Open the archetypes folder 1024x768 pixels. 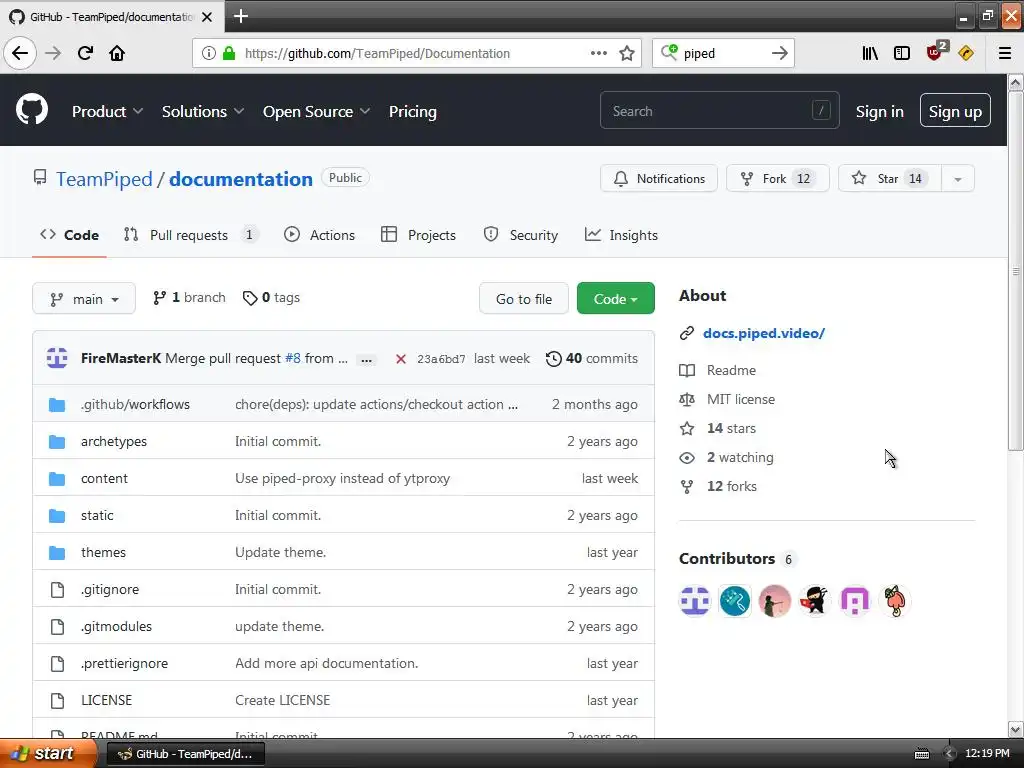[x=114, y=441]
